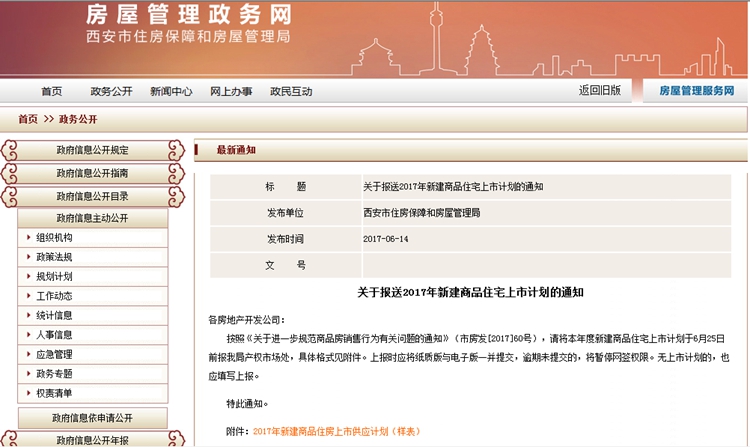This screenshot has height=447, width=750.
Task: Select 政民互动 in the navigation bar
Action: click(x=291, y=91)
